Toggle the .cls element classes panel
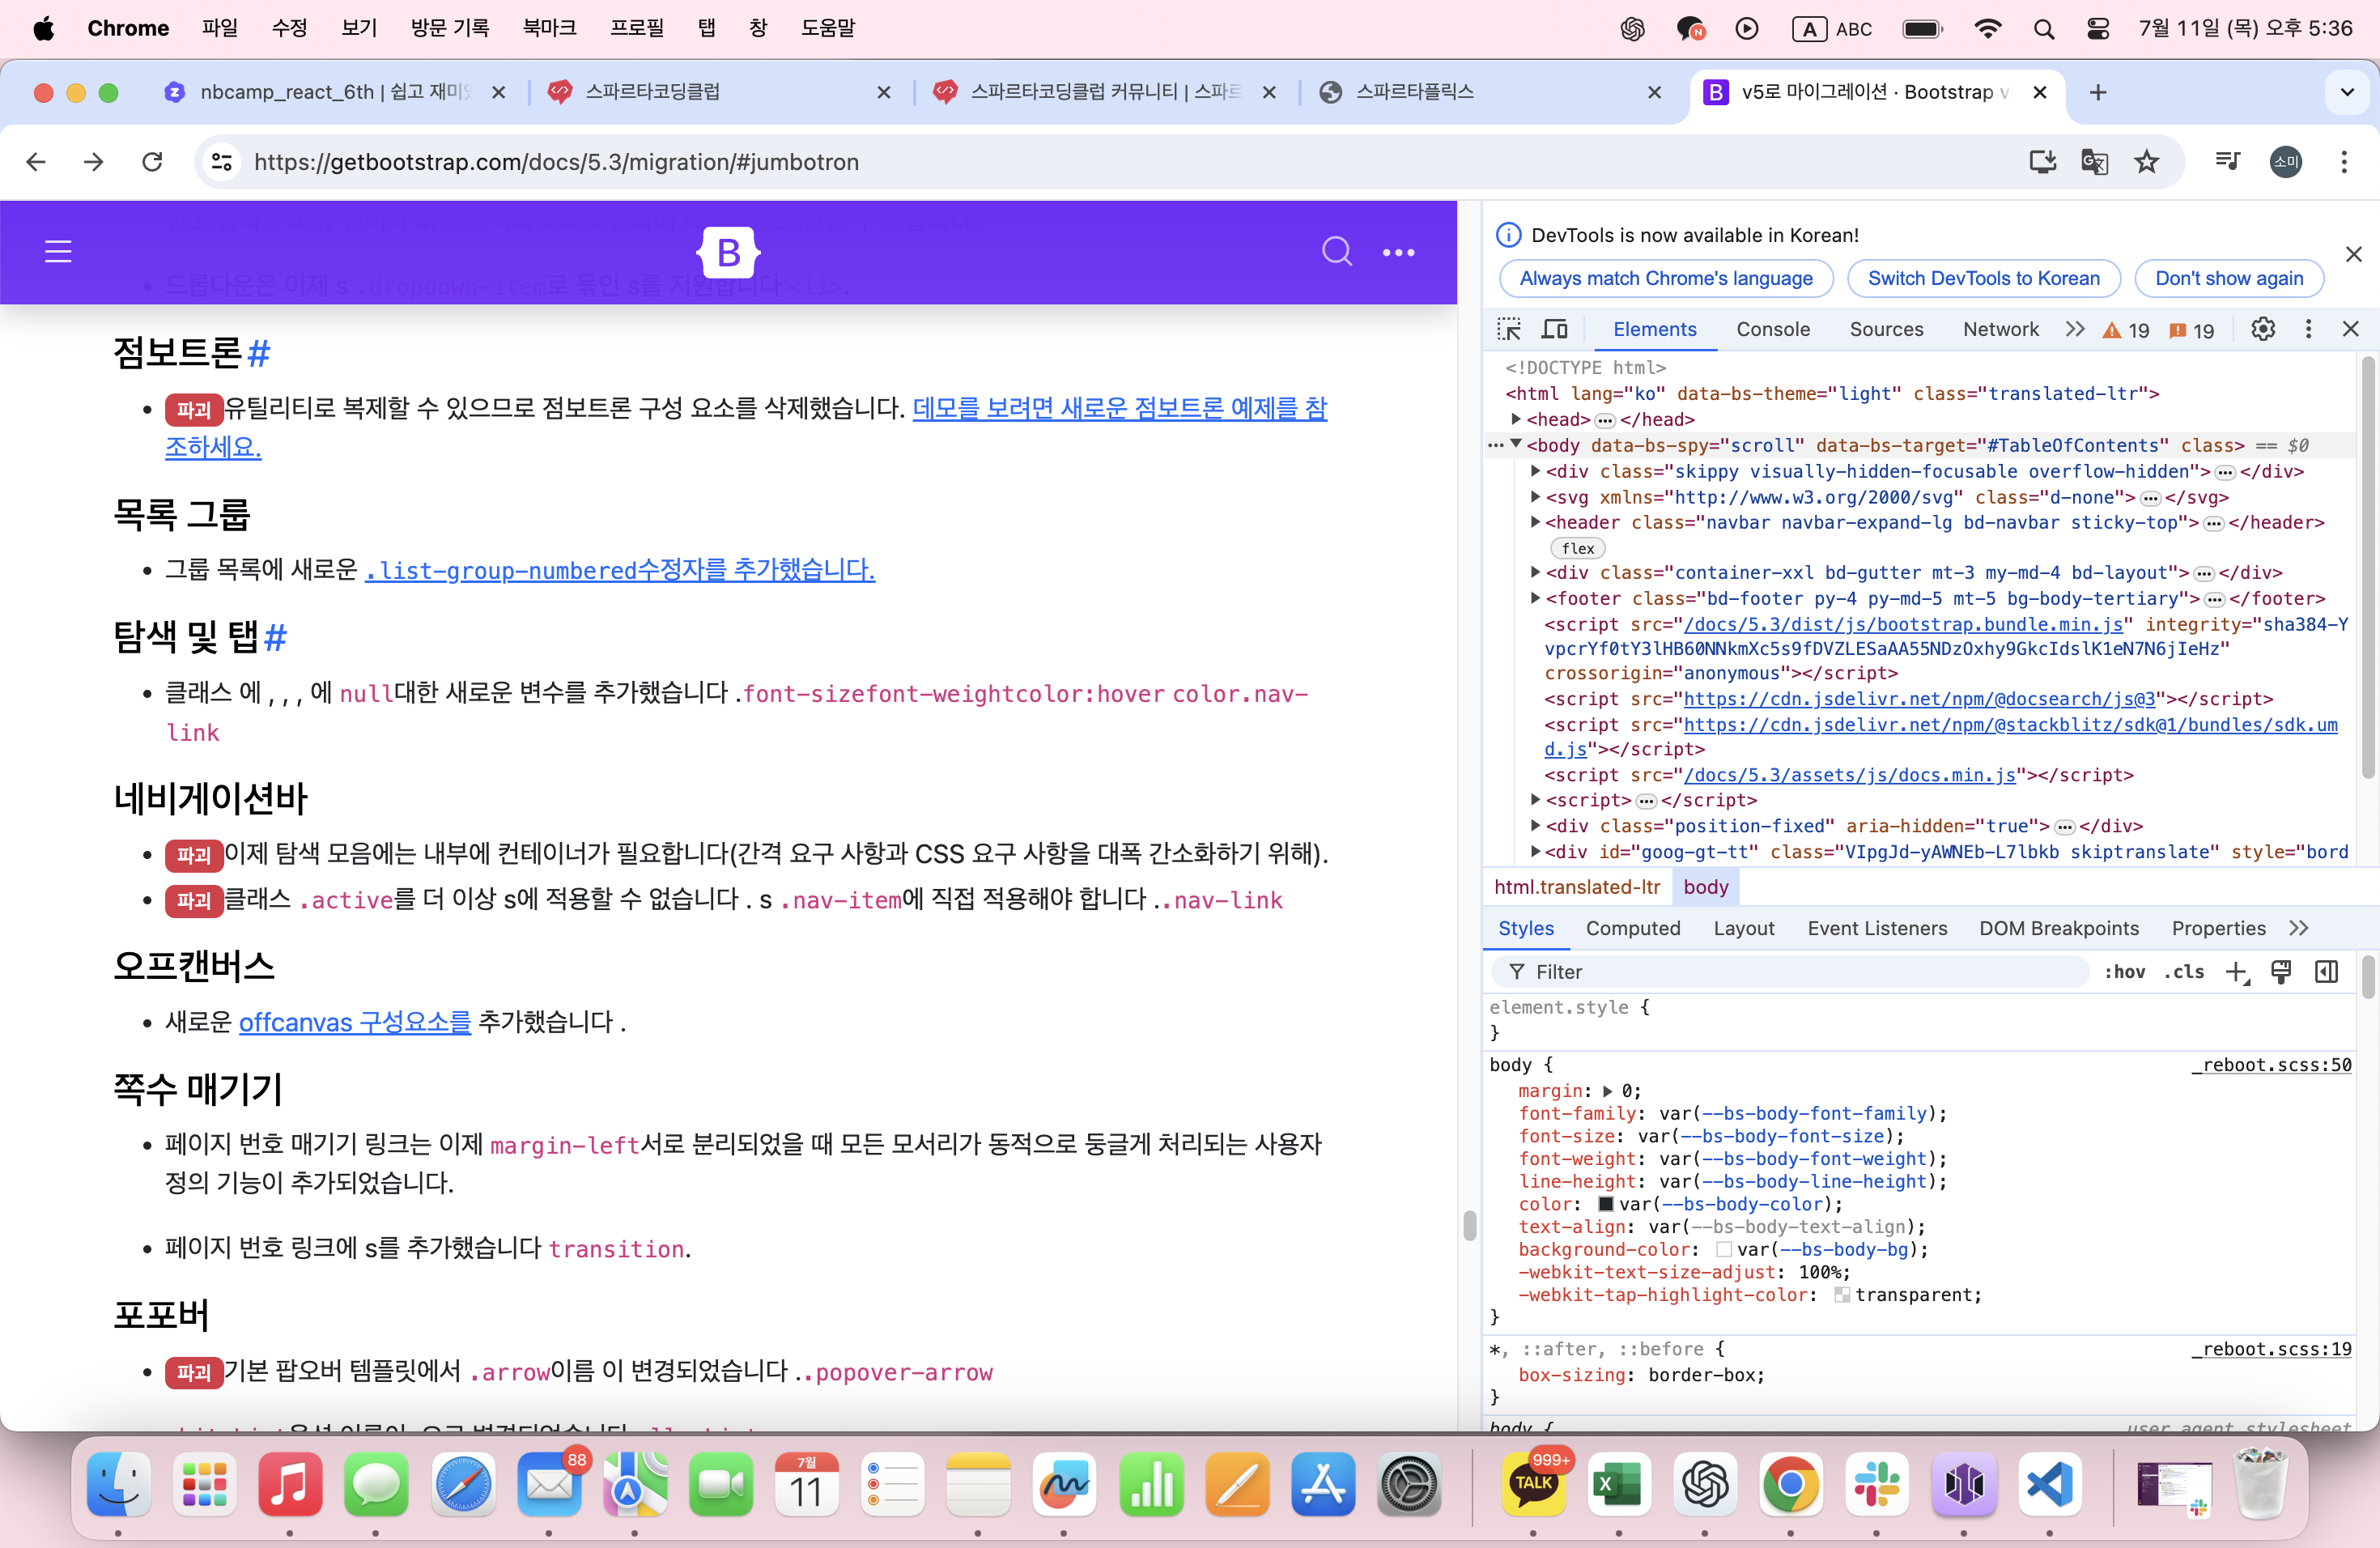Screen dimensions: 2380x1548 pos(2184,972)
